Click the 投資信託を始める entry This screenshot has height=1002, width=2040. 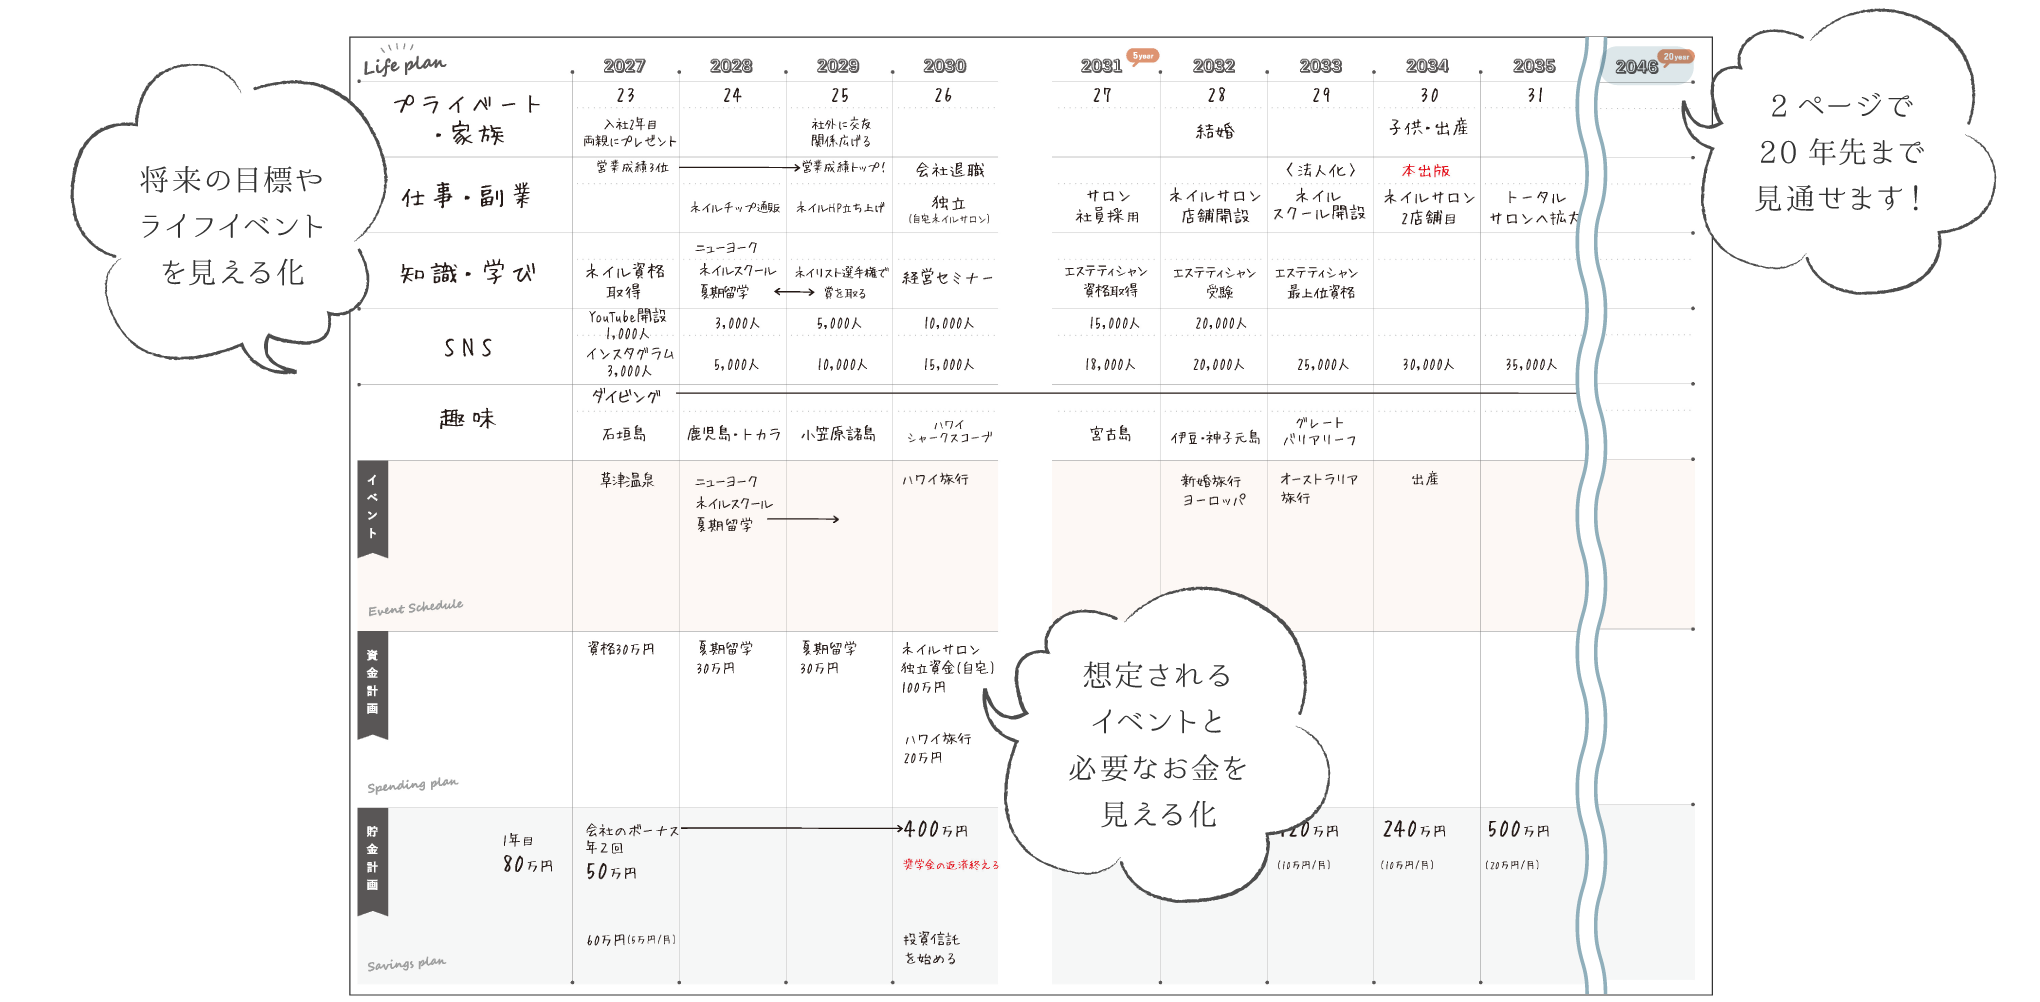(931, 948)
